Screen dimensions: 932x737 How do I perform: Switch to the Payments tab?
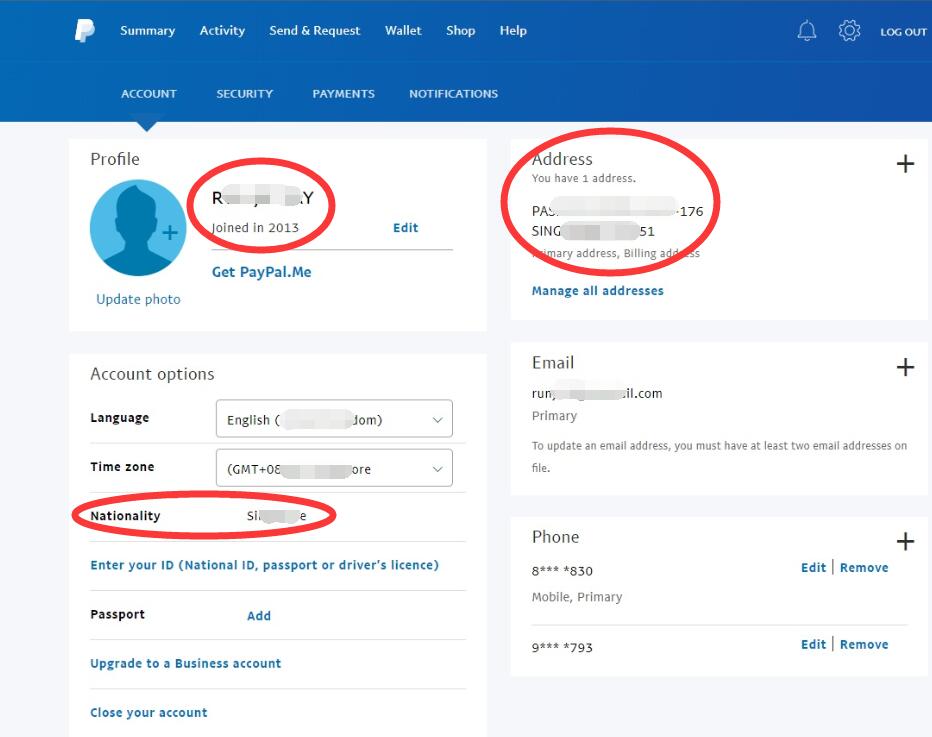[x=343, y=94]
